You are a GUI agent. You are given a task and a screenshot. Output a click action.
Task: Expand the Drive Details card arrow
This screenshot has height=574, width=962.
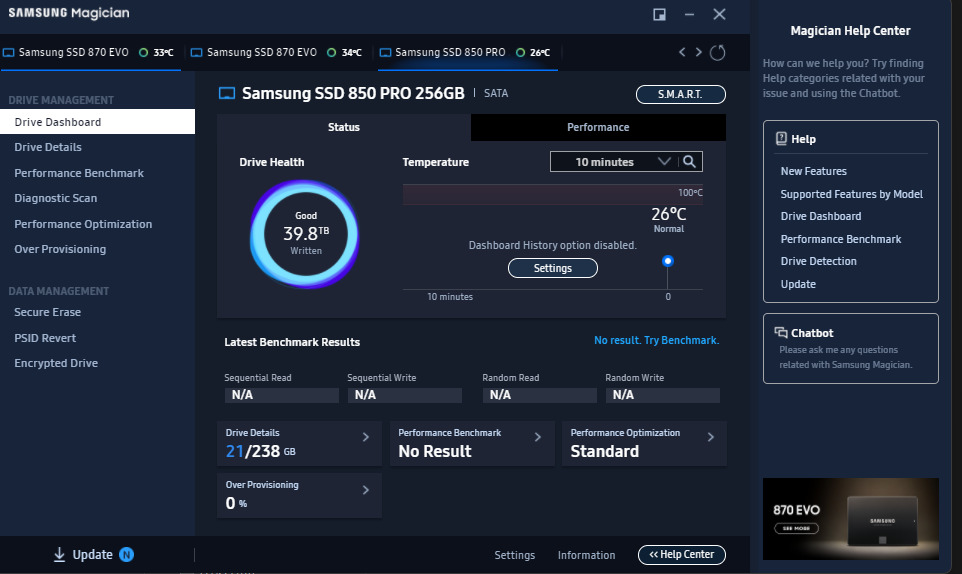[366, 437]
